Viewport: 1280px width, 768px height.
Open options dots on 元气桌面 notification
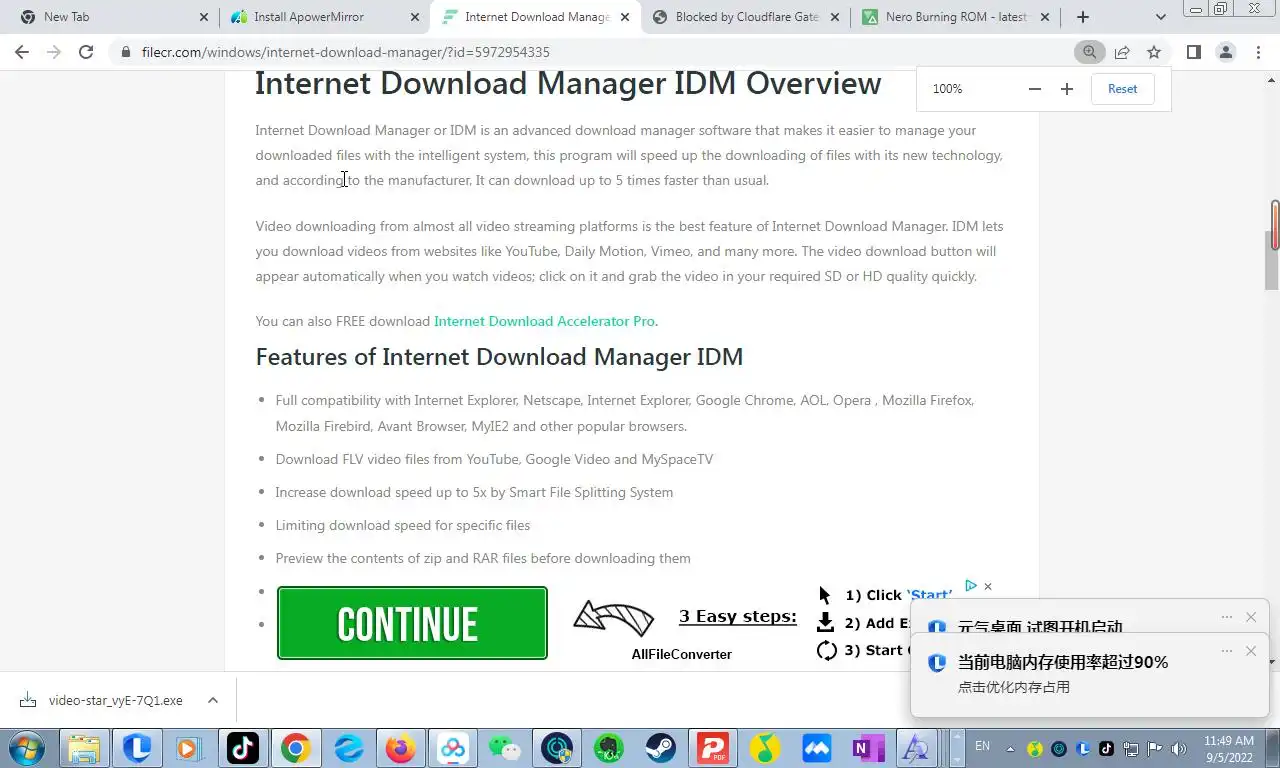tap(1227, 617)
